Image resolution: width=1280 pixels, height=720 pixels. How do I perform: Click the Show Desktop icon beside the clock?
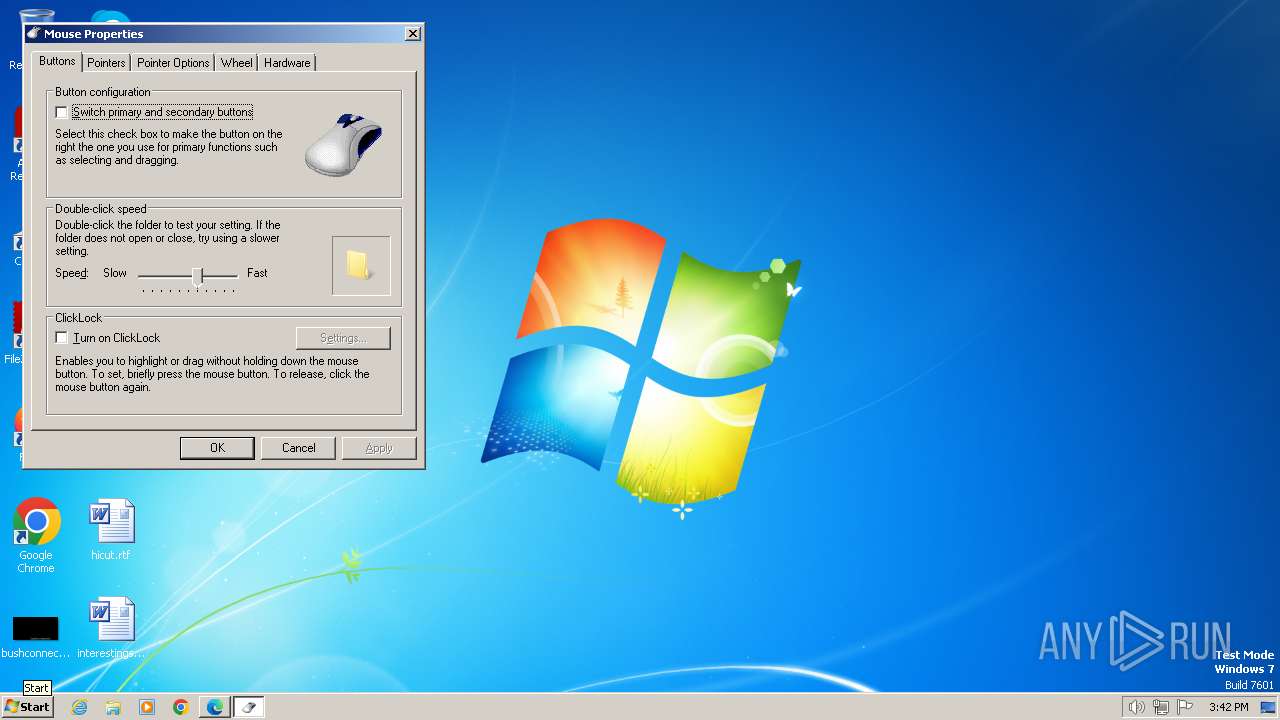[x=1268, y=707]
